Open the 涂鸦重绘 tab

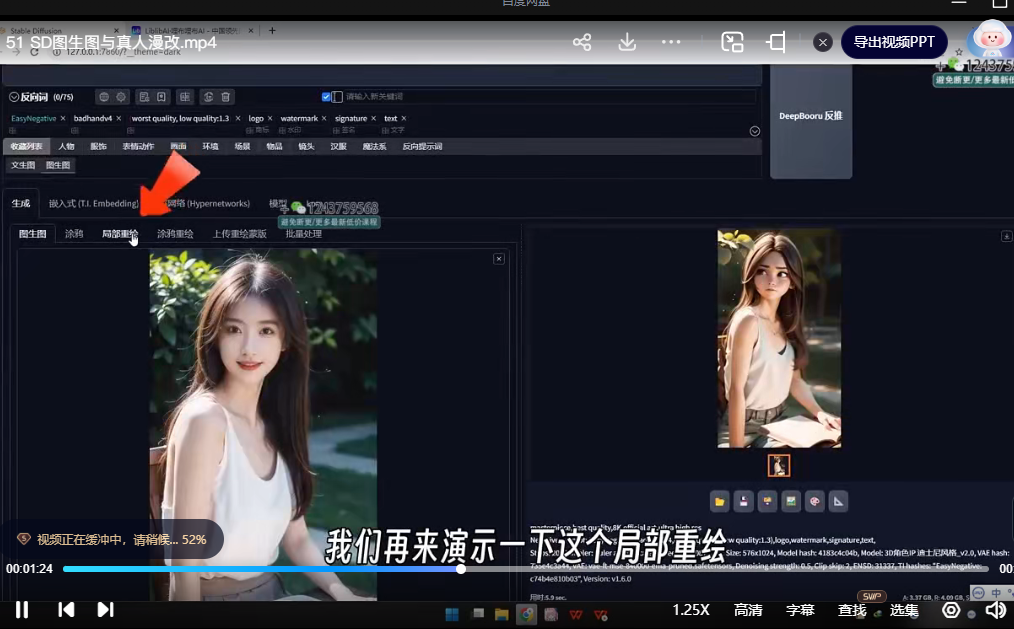[x=175, y=234]
